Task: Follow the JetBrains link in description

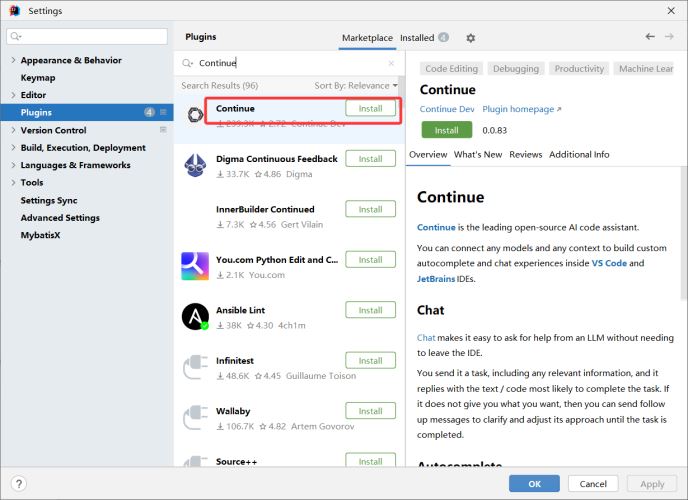Action: (436, 279)
